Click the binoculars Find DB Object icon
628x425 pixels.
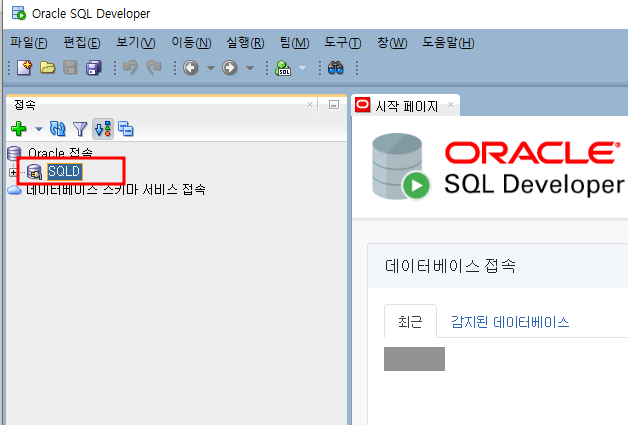336,68
